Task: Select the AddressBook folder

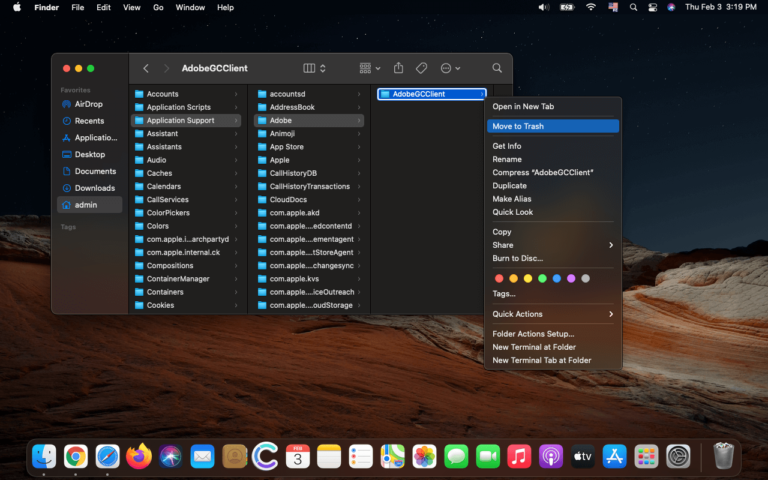Action: tap(309, 107)
